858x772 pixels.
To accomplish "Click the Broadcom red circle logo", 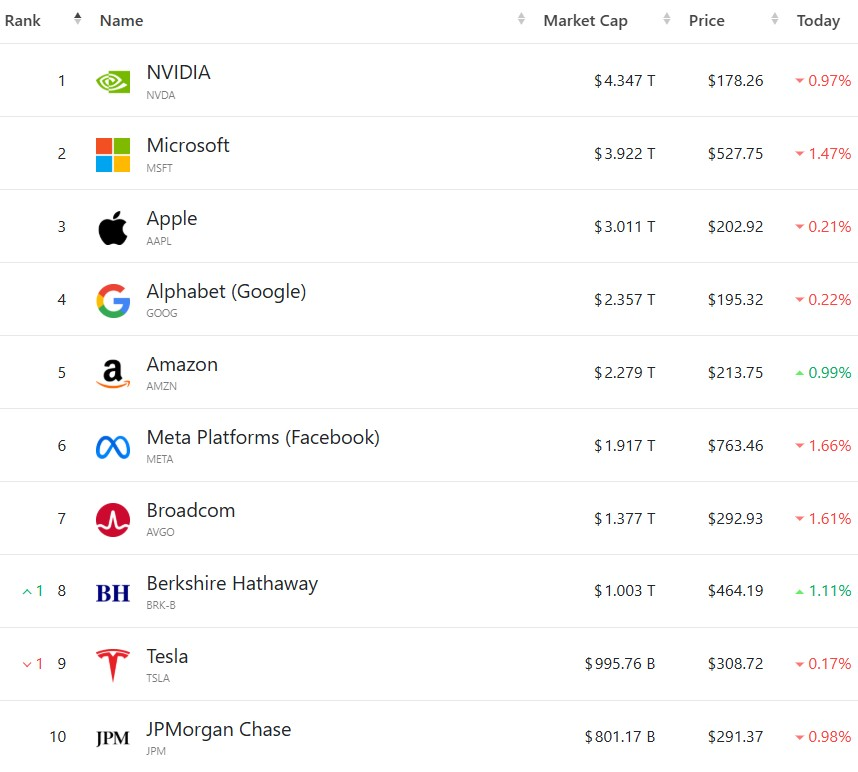I will (113, 519).
